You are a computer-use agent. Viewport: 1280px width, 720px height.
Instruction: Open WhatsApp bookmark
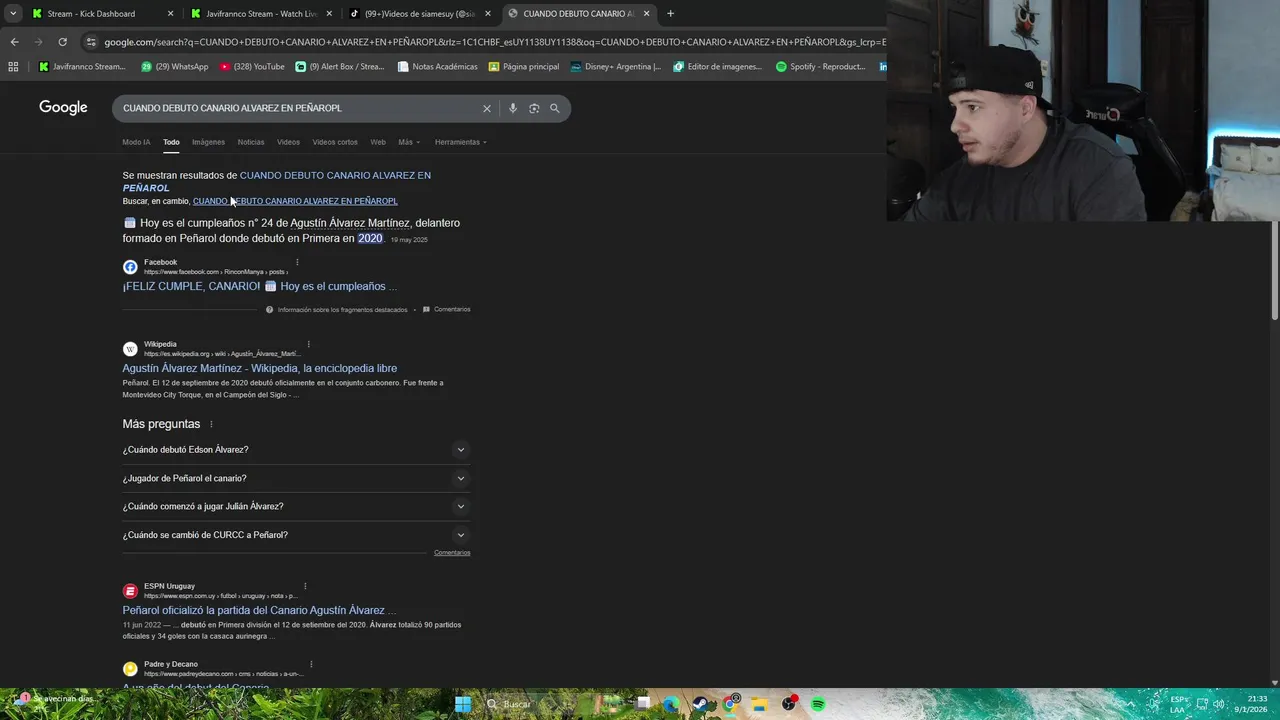pos(175,67)
